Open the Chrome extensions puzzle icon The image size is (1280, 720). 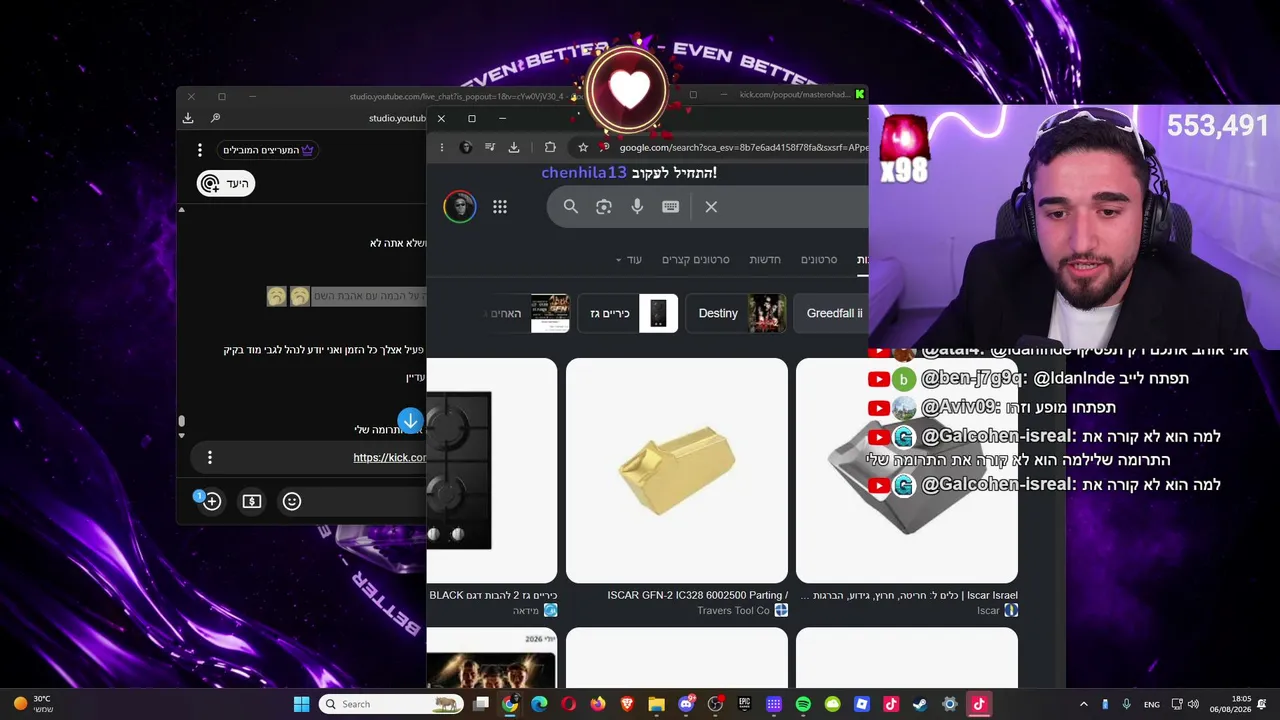(550, 147)
